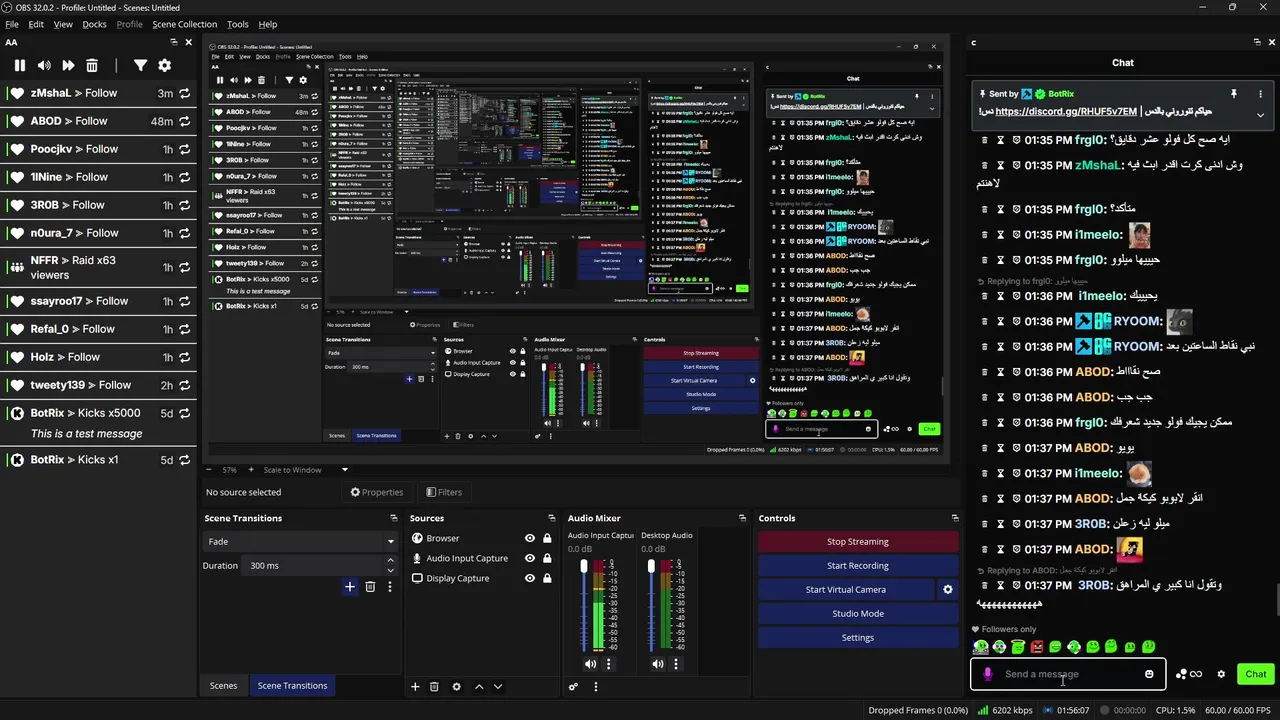Mute Desktop Audio speaker button
Screen dimensions: 1280x720
[x=657, y=664]
